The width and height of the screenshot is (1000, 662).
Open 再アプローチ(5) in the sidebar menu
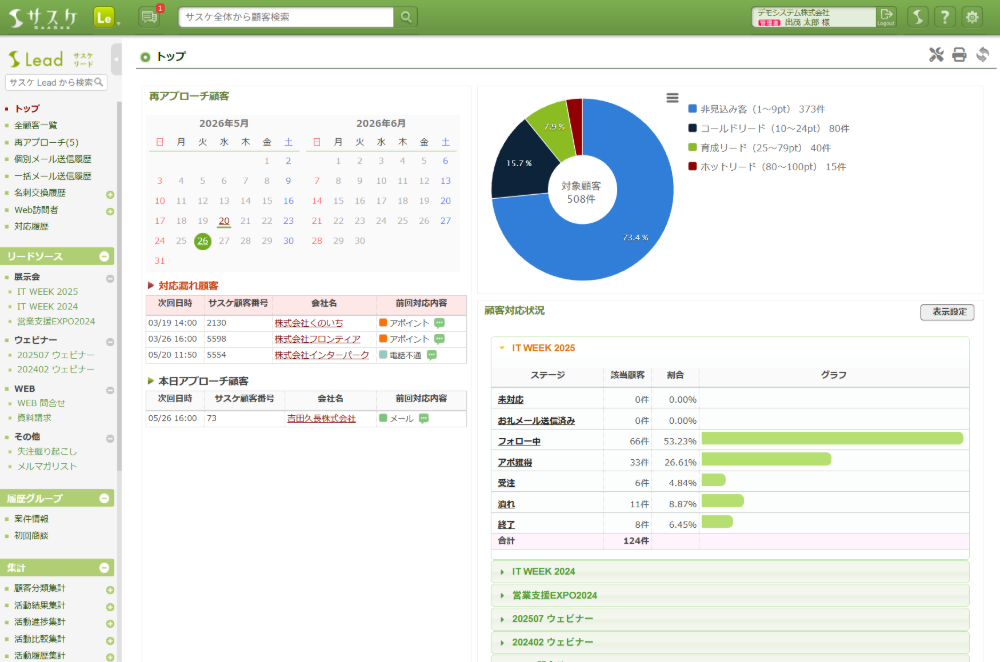[x=46, y=142]
